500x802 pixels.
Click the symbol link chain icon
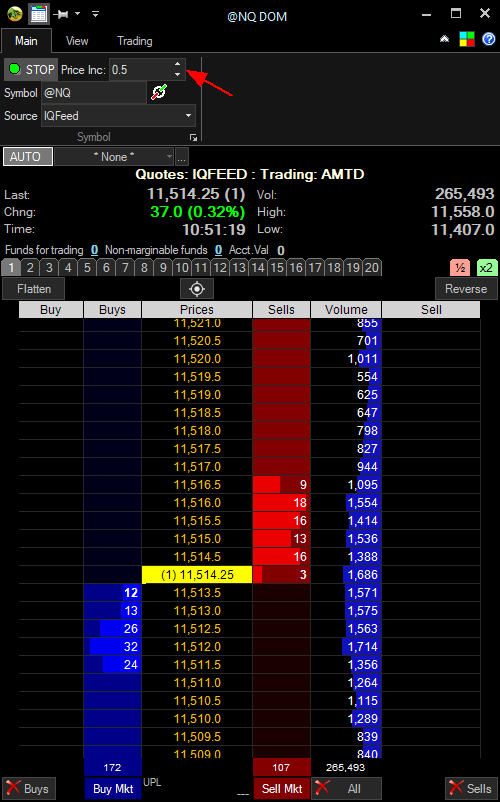pyautogui.click(x=158, y=92)
